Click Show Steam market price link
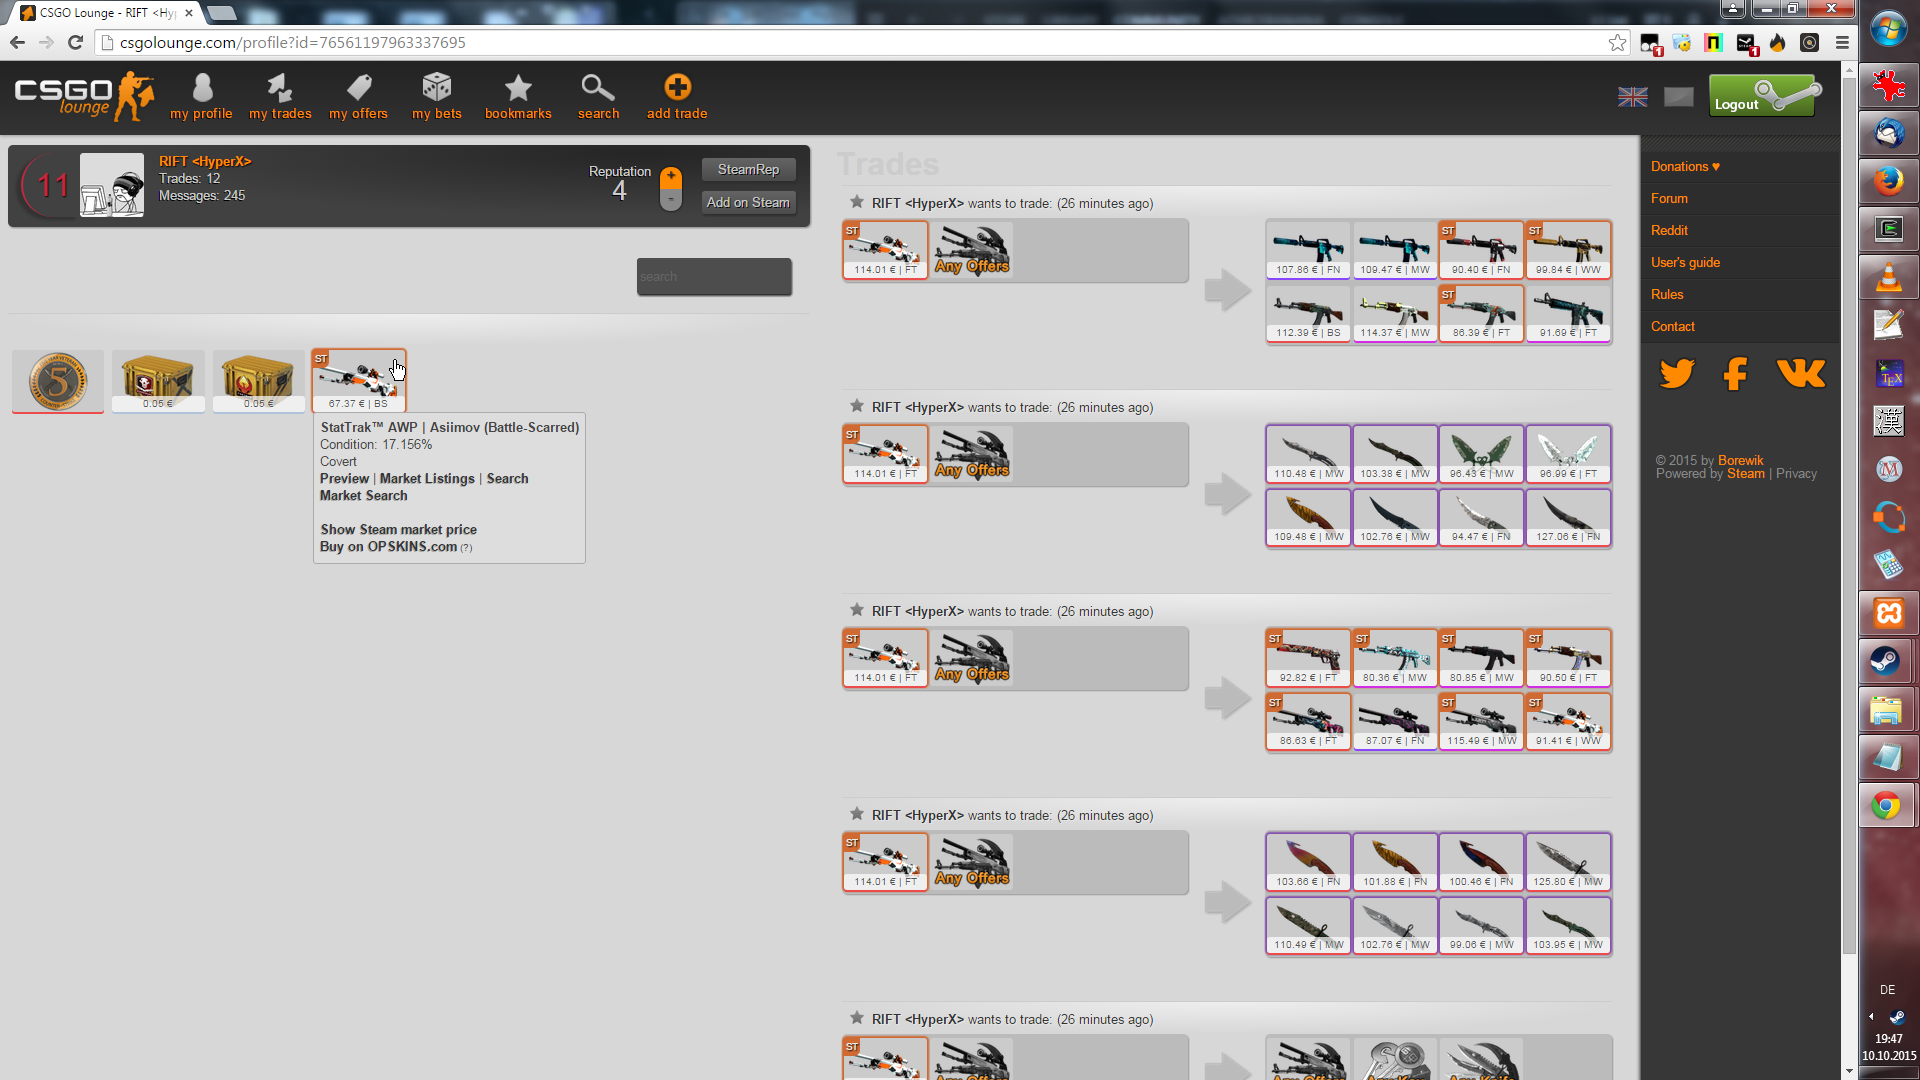This screenshot has height=1080, width=1920. pos(398,529)
